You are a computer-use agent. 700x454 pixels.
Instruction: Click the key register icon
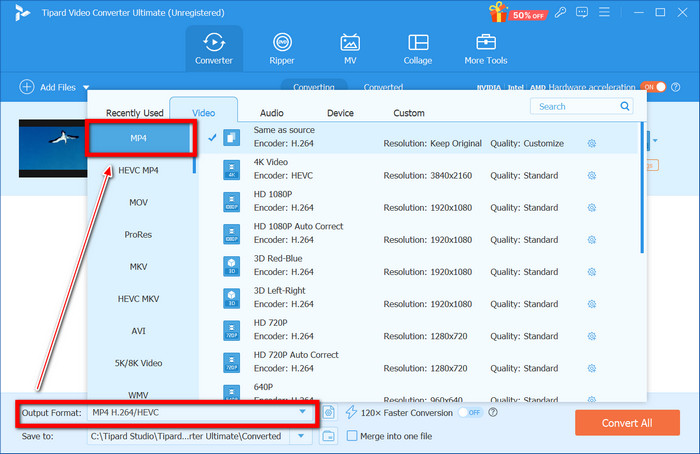(x=560, y=12)
